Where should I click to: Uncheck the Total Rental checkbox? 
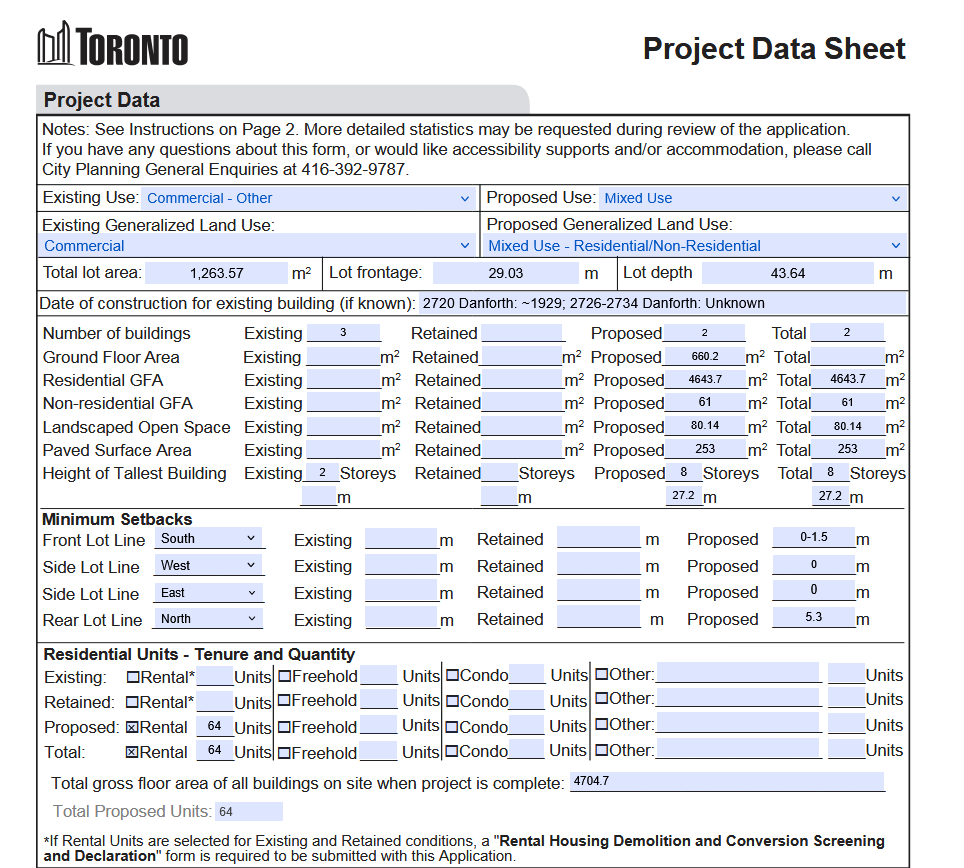(x=133, y=753)
